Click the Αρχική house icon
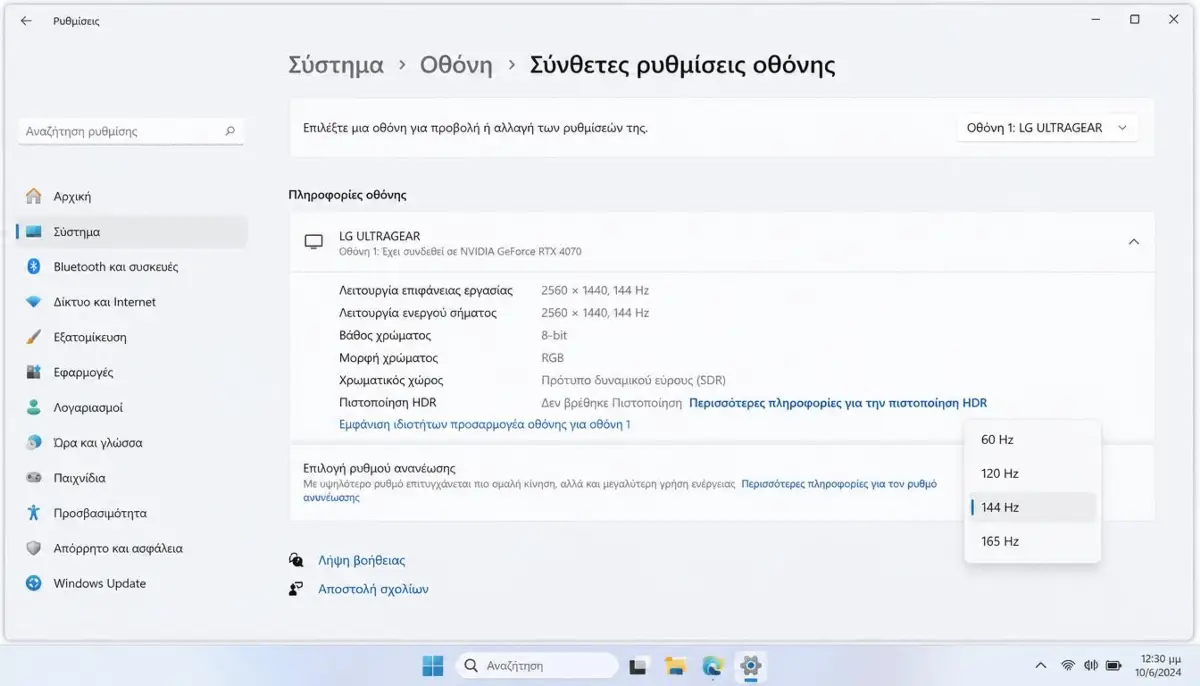The height and width of the screenshot is (686, 1200). click(x=34, y=196)
